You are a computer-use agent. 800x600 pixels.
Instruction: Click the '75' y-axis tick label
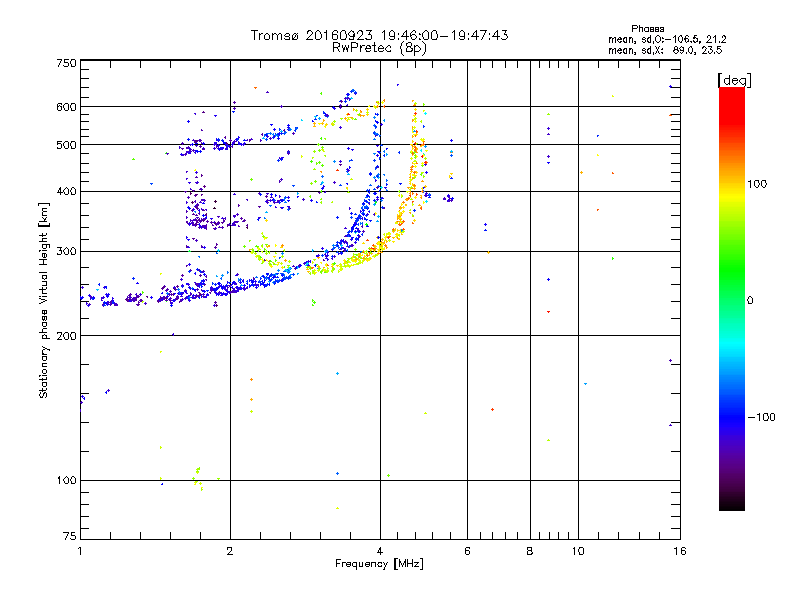coord(70,536)
